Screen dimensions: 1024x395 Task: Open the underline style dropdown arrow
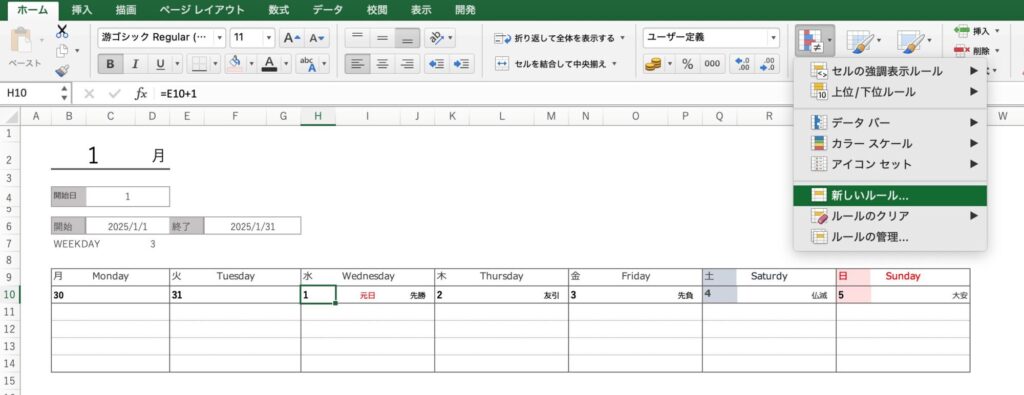pos(177,64)
